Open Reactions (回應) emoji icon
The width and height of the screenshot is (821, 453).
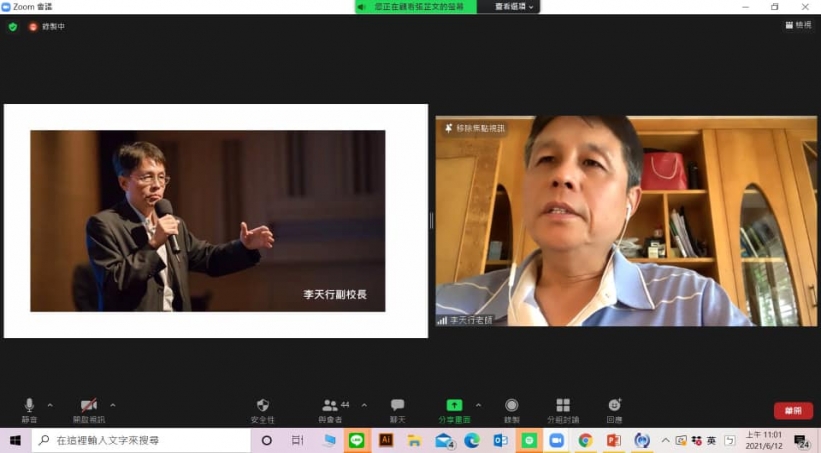click(614, 406)
